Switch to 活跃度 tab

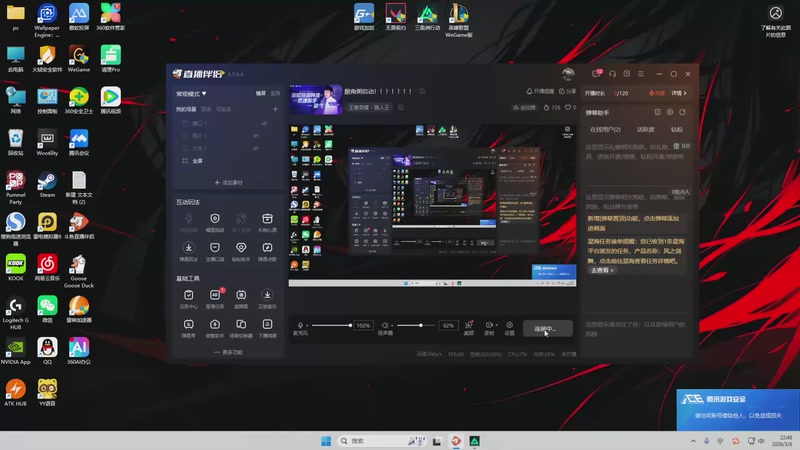(645, 130)
